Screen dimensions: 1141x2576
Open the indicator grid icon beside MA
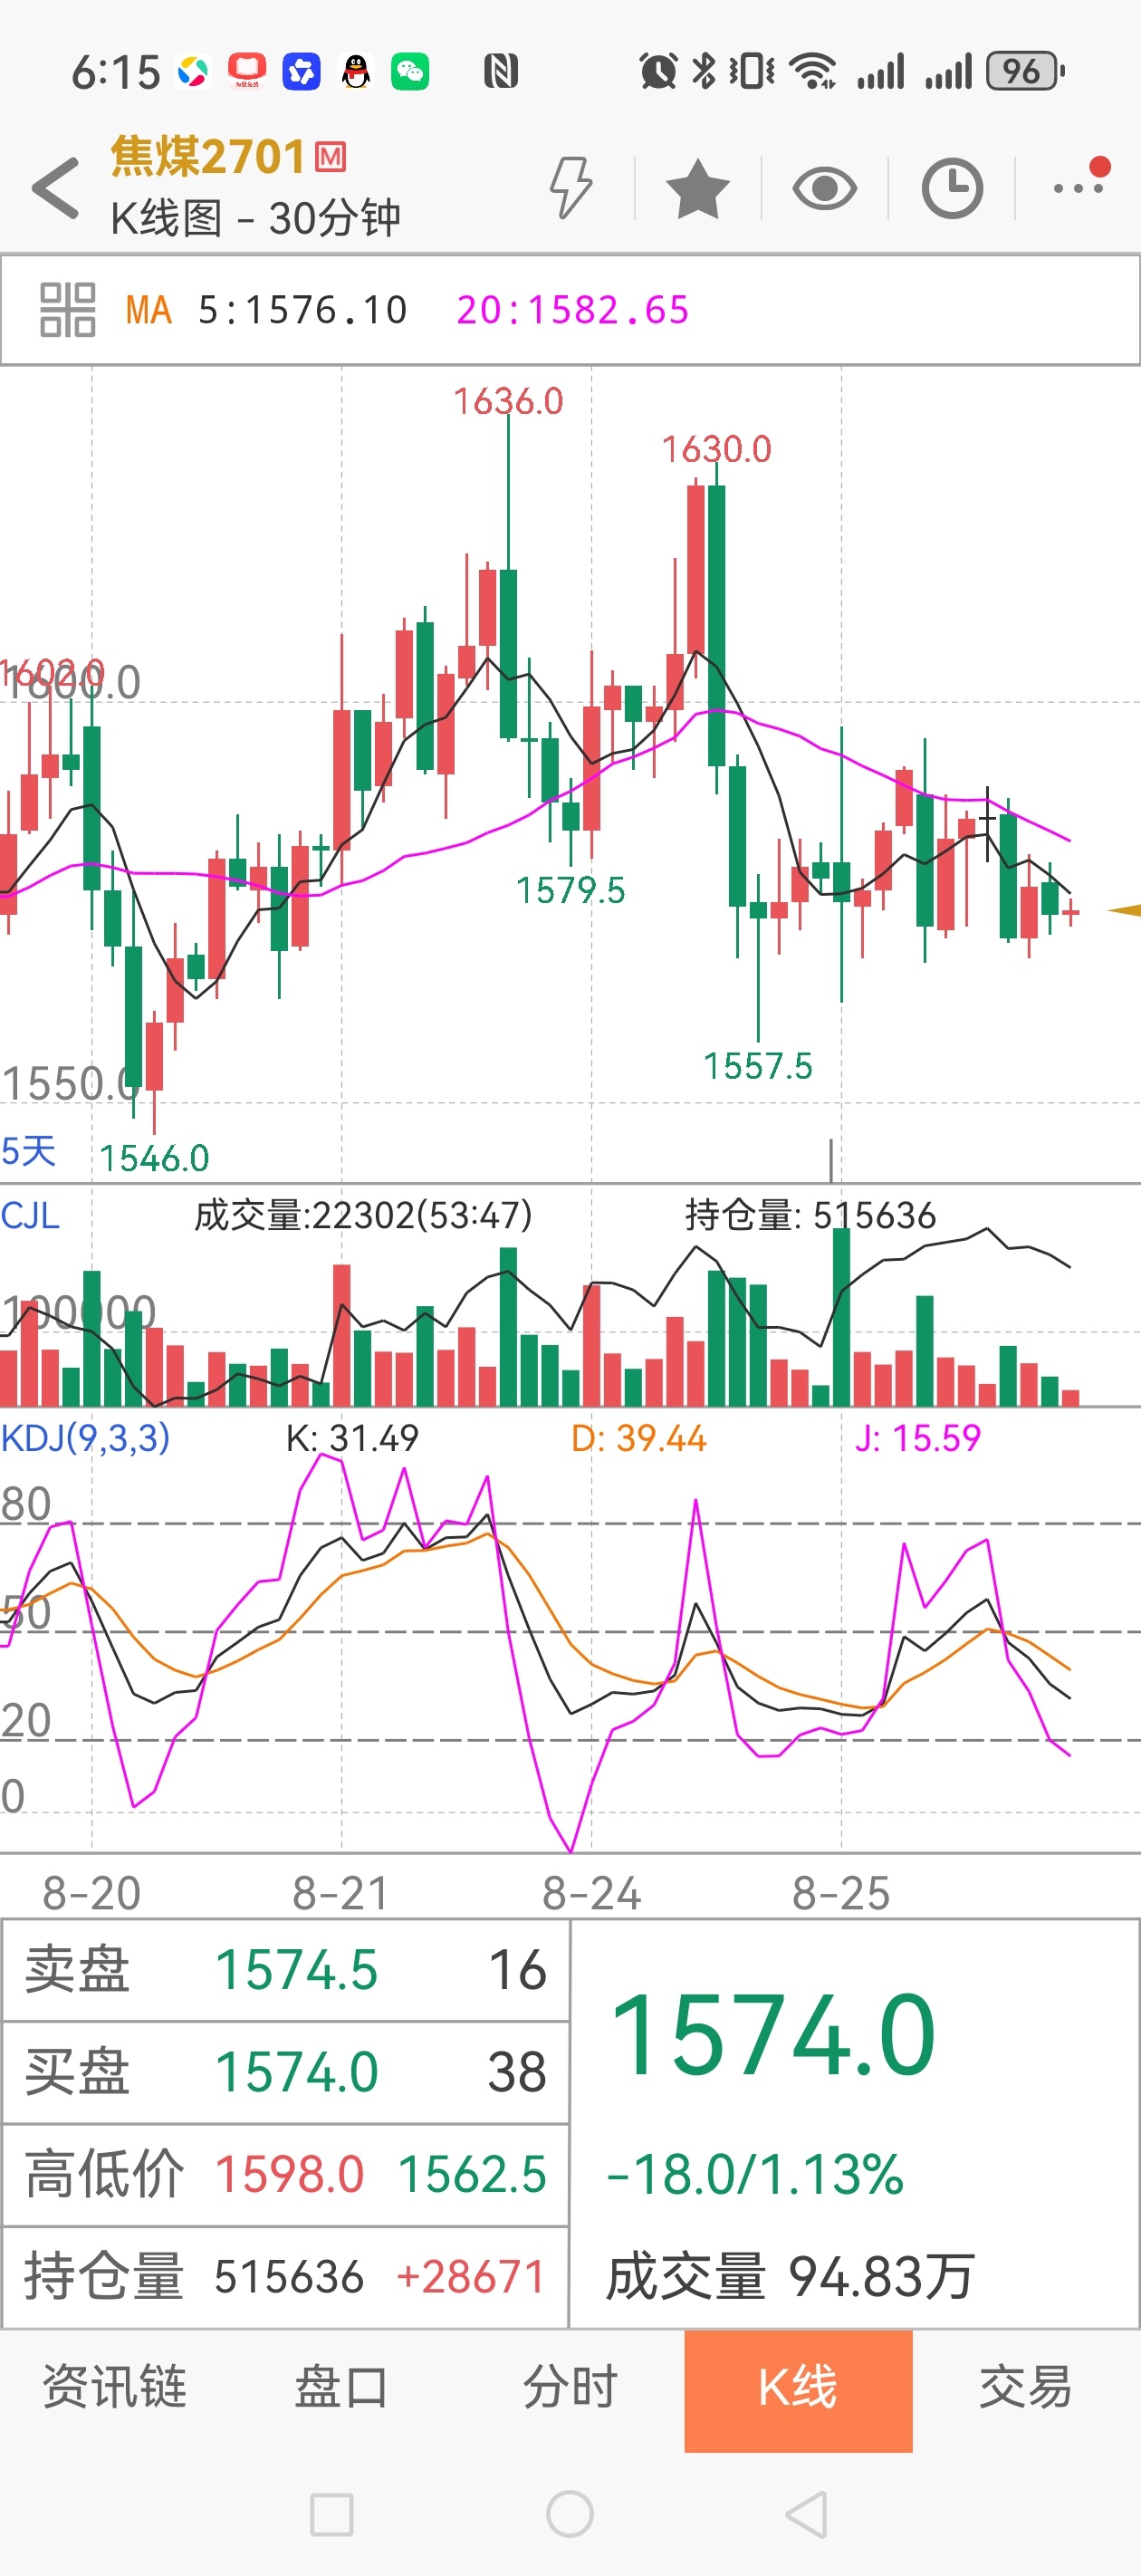tap(67, 310)
